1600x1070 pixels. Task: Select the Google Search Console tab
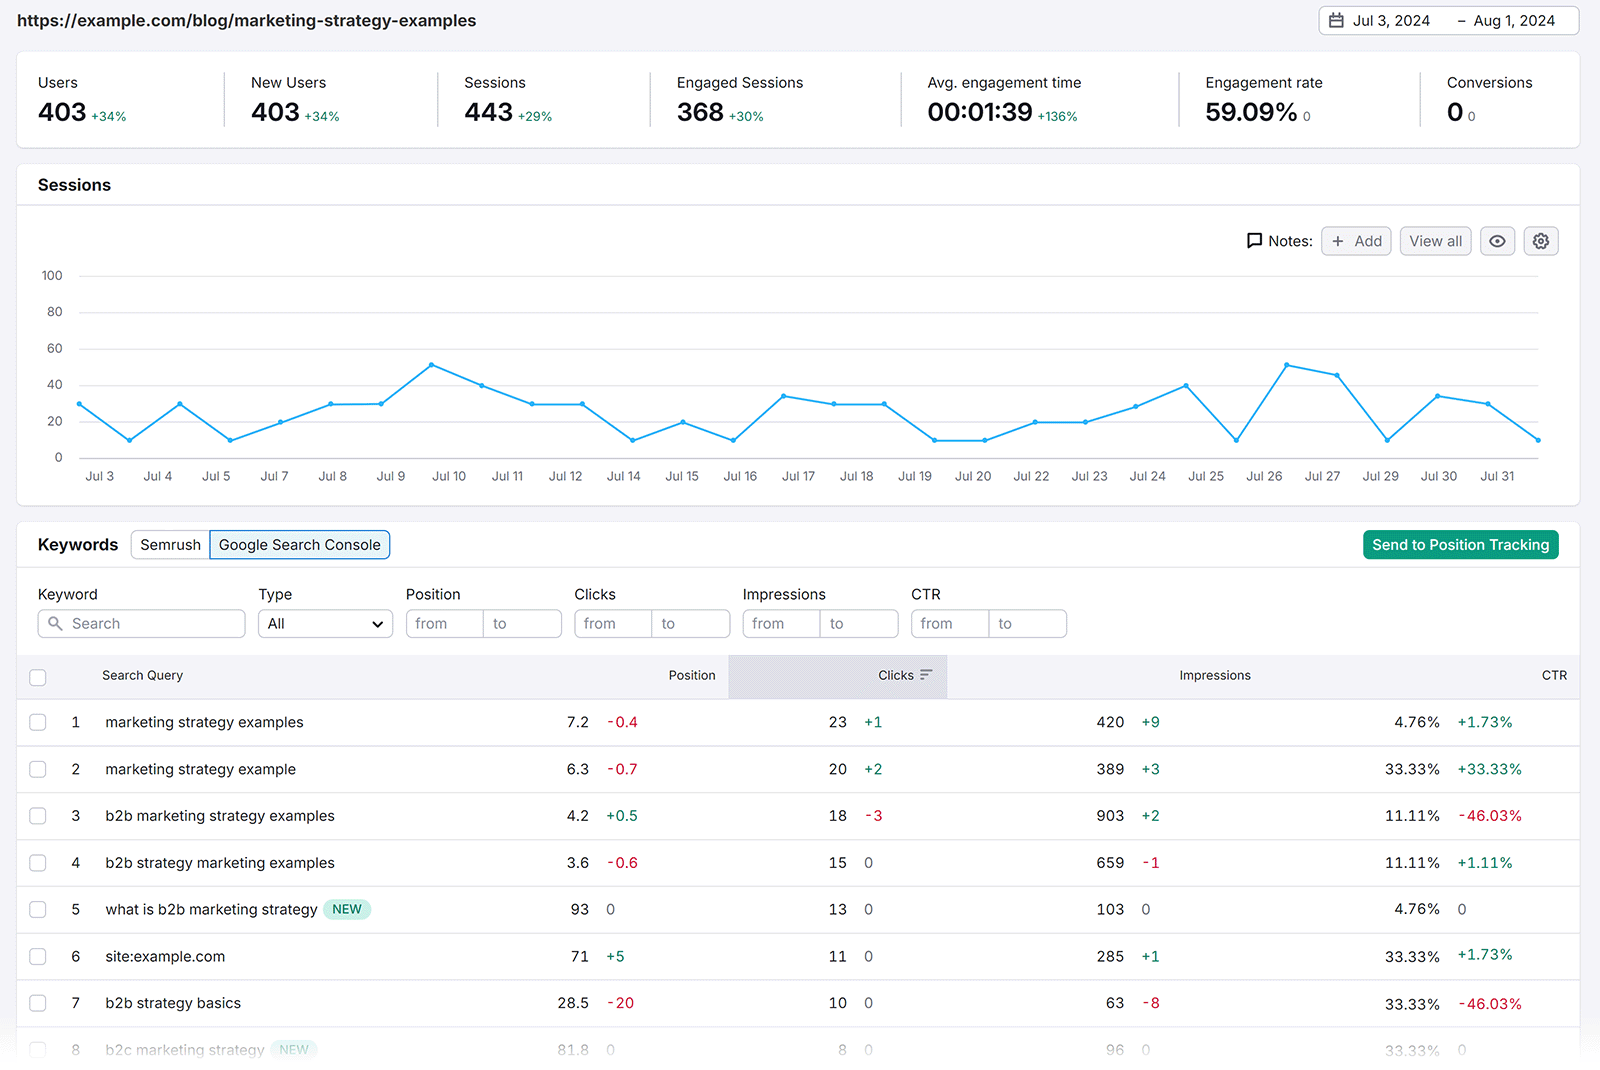[x=299, y=544]
